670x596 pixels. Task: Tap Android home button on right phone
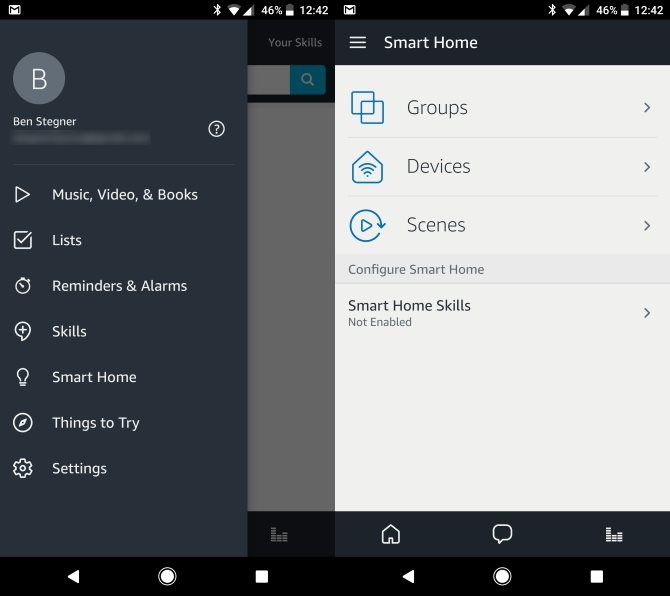point(502,576)
